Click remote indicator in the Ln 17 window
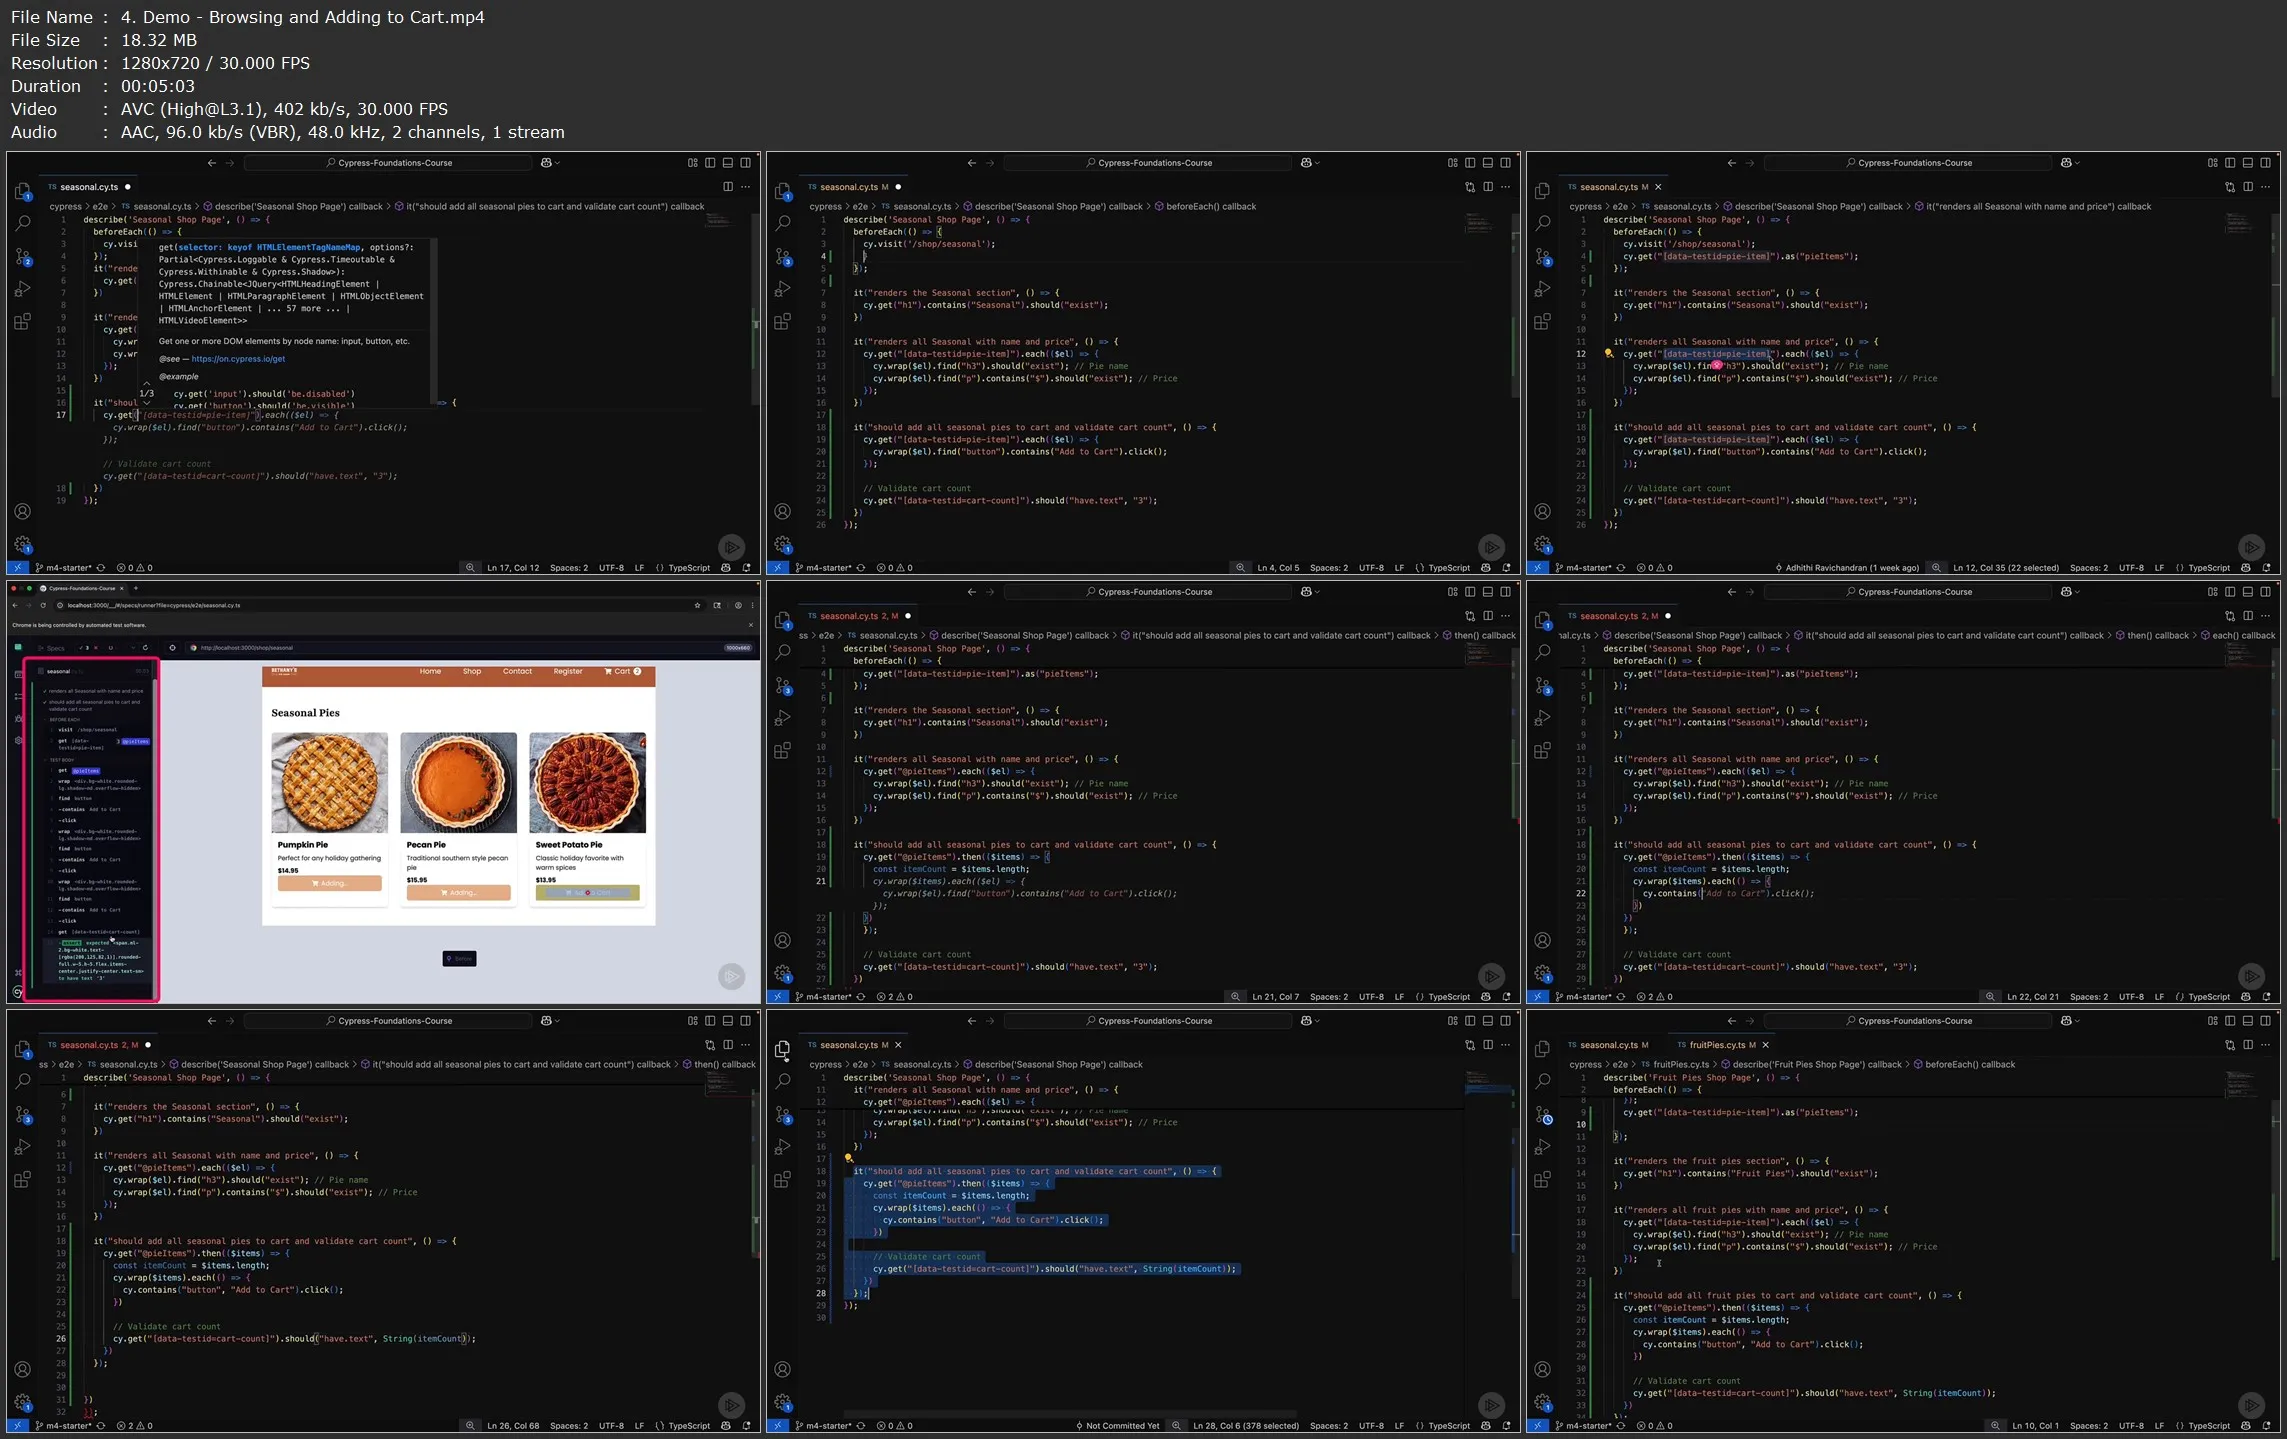The height and width of the screenshot is (1439, 2287). click(17, 568)
